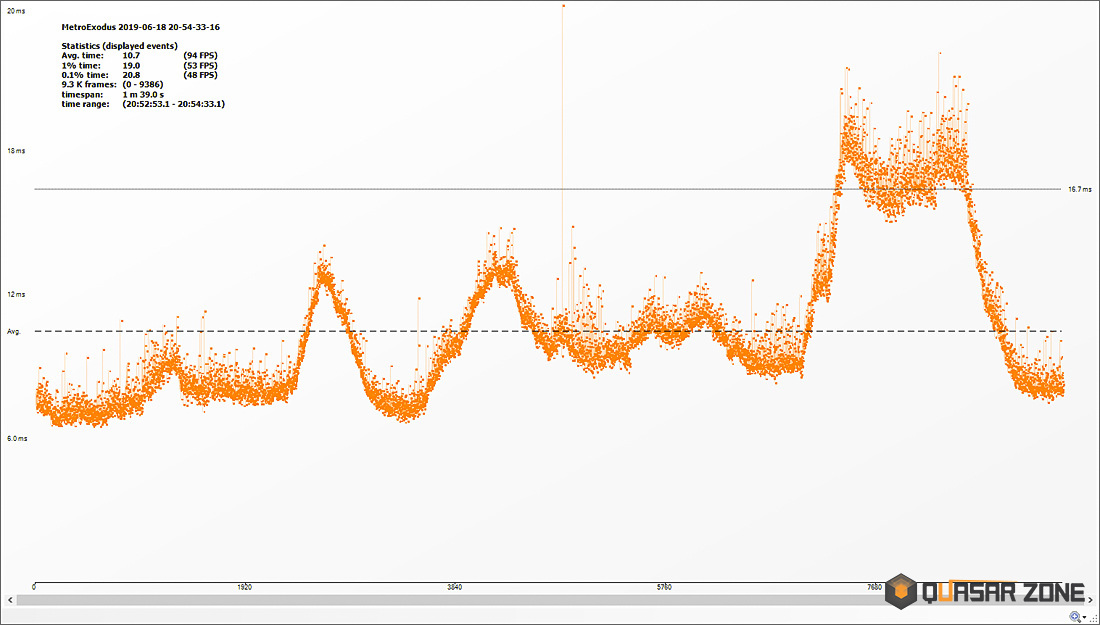Click the horizontal scrollbar thumb

pyautogui.click(x=550, y=600)
